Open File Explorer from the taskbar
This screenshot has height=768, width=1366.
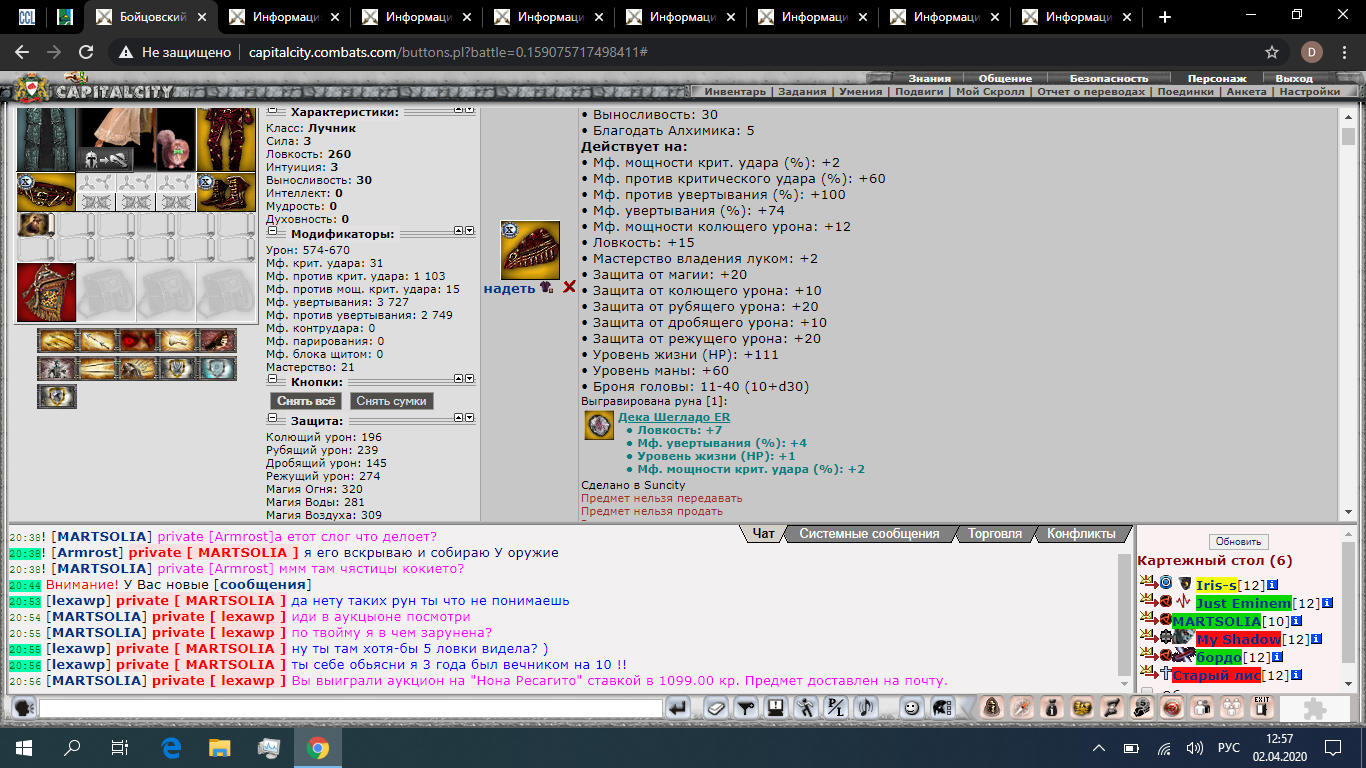coord(219,747)
